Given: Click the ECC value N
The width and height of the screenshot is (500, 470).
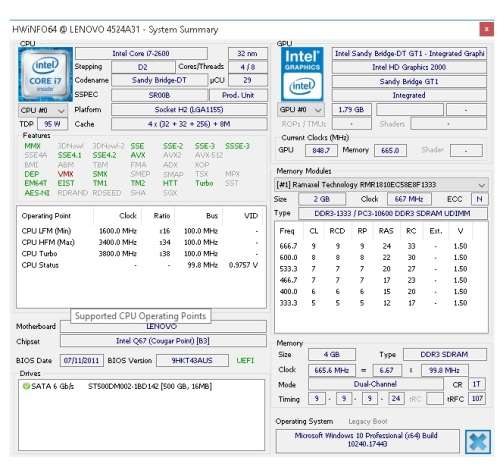Looking at the screenshot, I should pos(479,199).
